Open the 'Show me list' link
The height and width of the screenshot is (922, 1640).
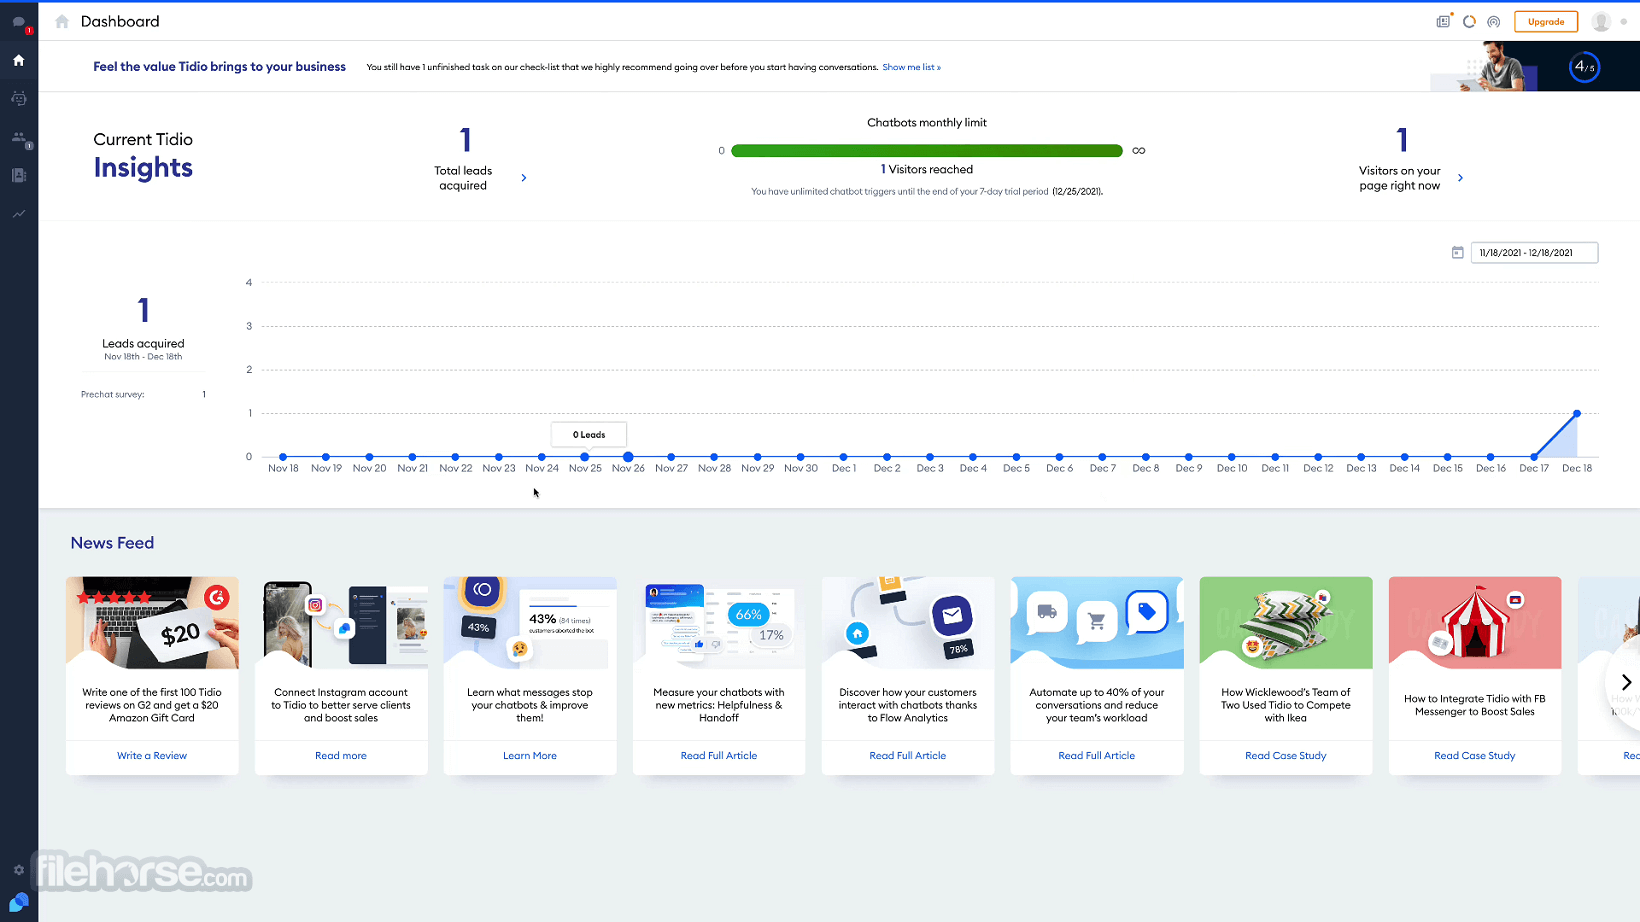click(x=911, y=67)
